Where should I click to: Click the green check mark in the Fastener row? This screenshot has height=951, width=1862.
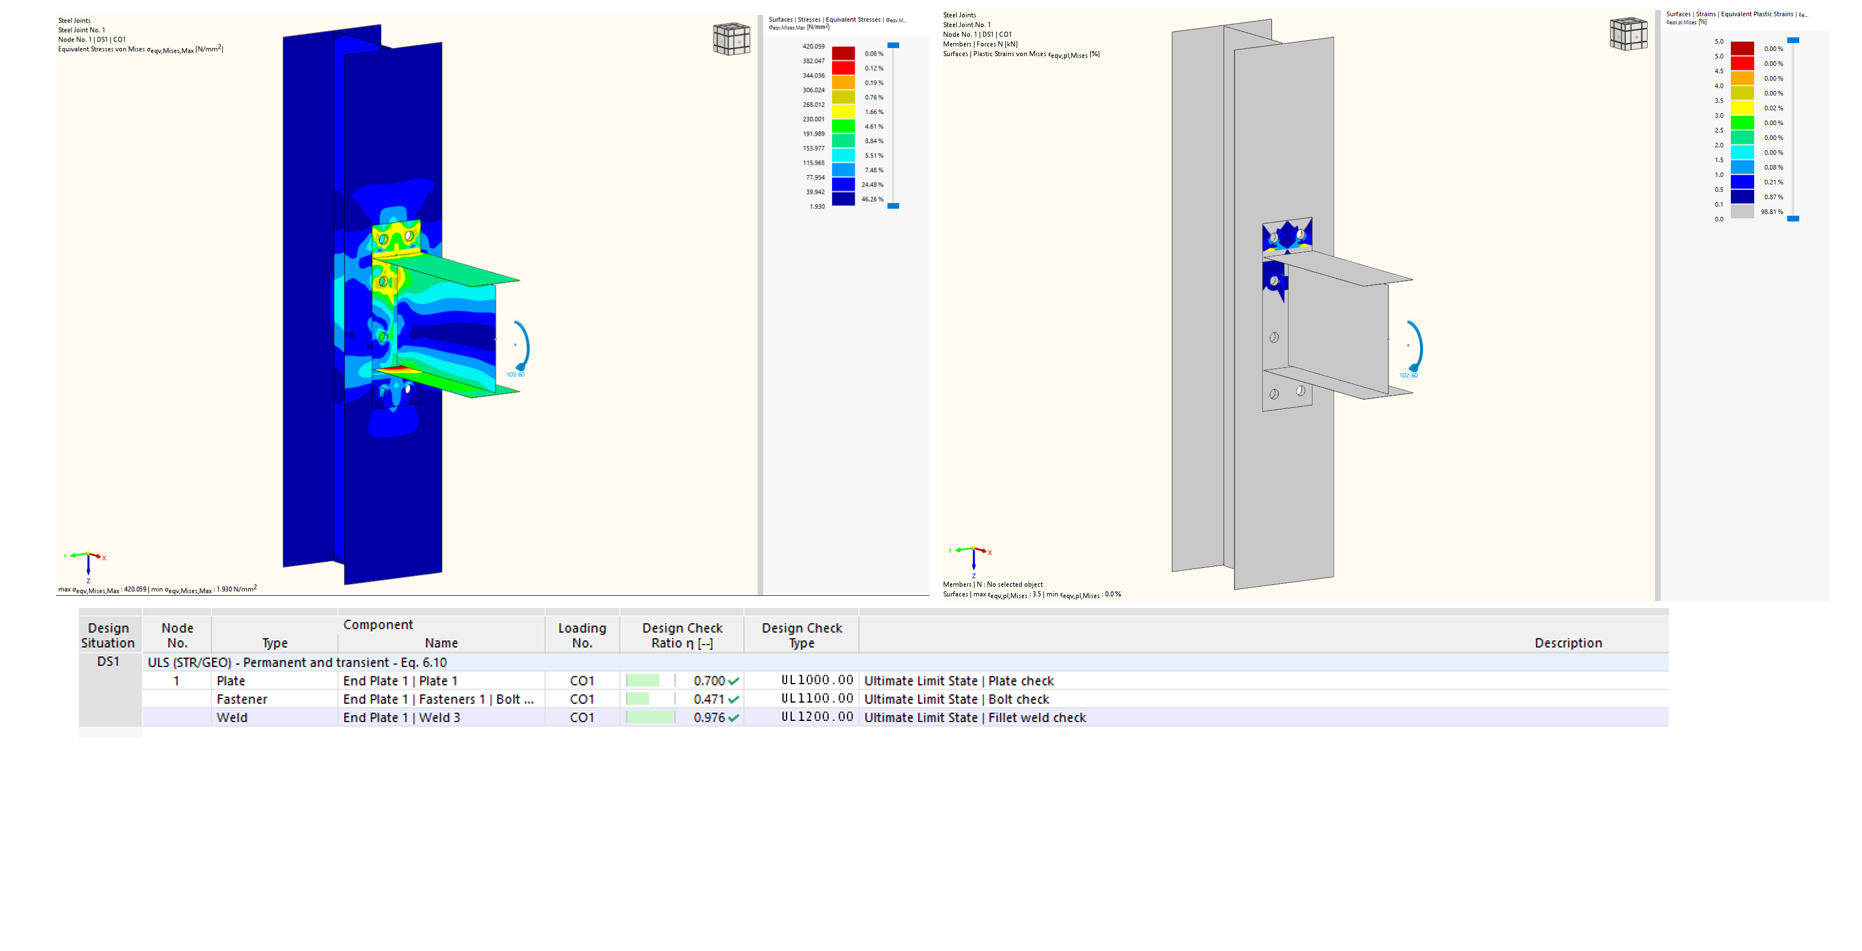pyautogui.click(x=734, y=700)
